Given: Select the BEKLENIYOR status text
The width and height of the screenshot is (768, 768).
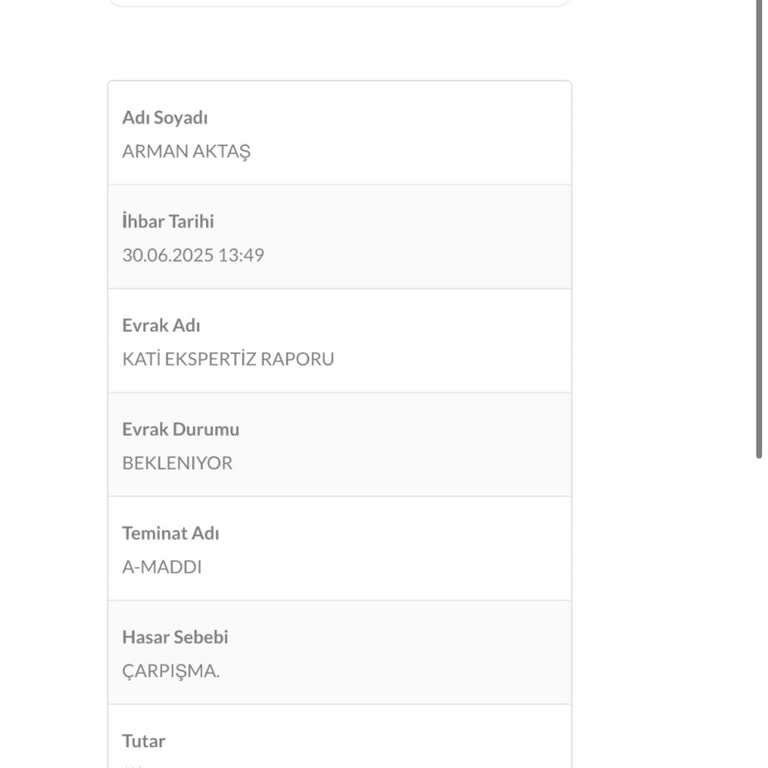Looking at the screenshot, I should (177, 463).
